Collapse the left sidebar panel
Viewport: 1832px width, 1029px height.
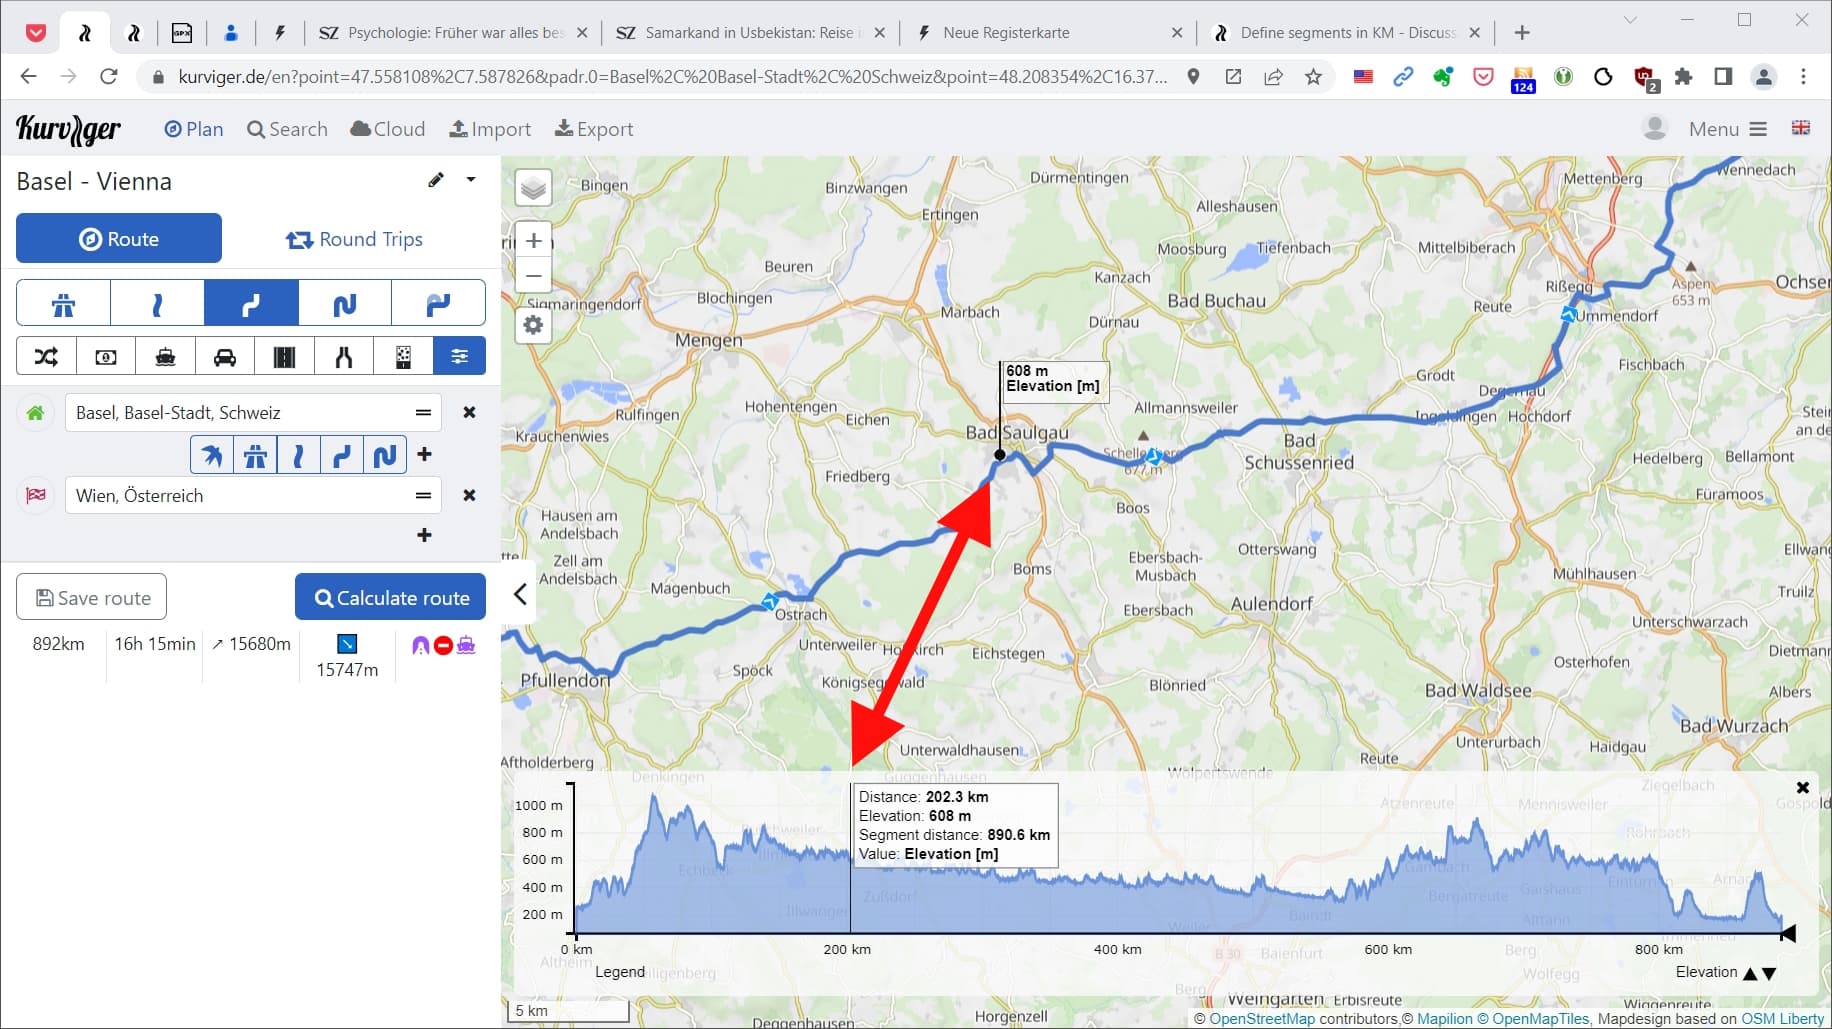pos(520,595)
